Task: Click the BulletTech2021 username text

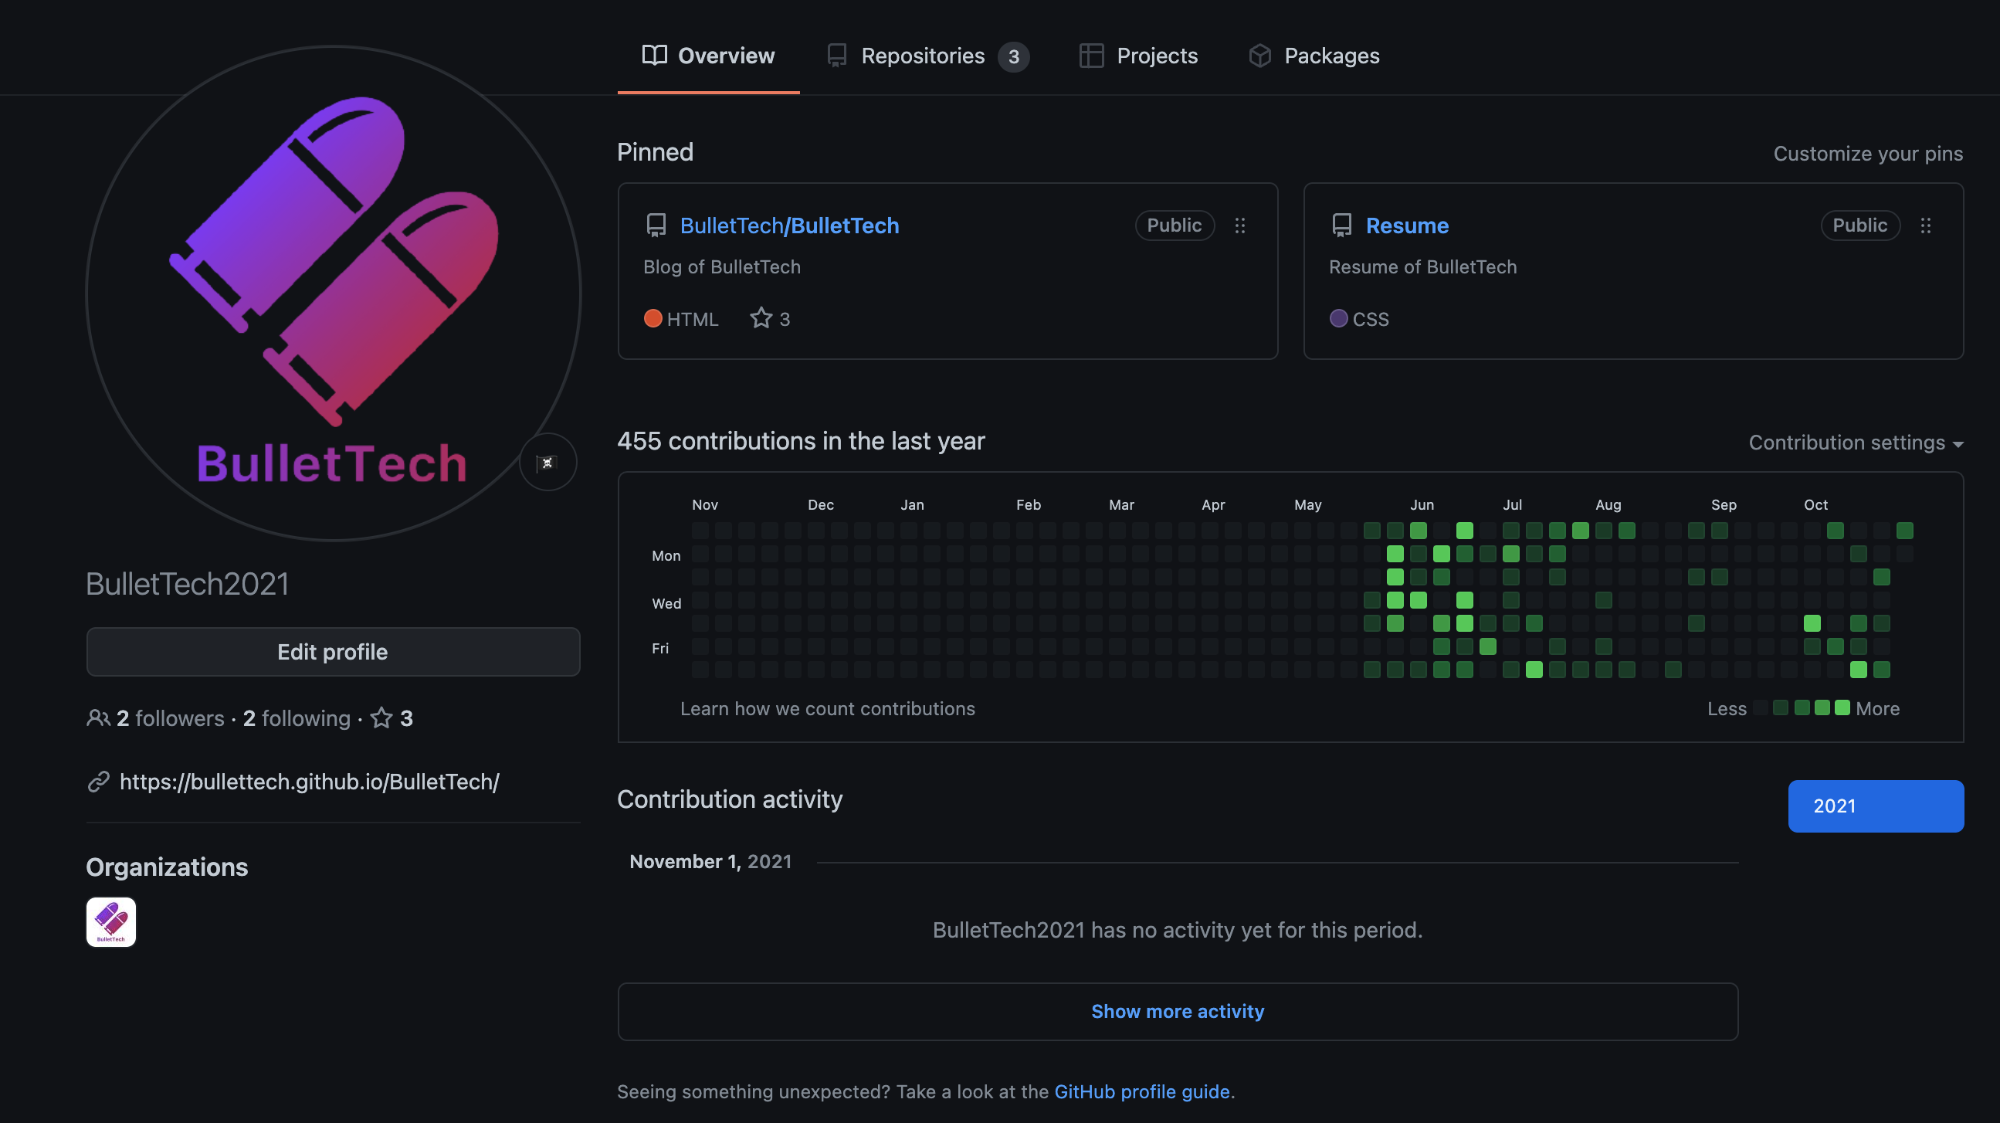Action: (187, 584)
